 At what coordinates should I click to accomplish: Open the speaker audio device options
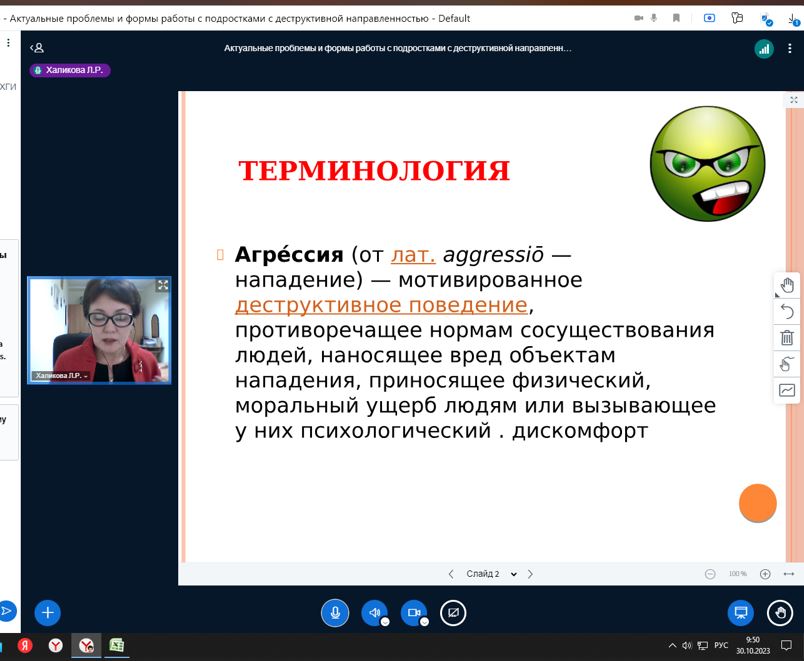pyautogui.click(x=385, y=622)
